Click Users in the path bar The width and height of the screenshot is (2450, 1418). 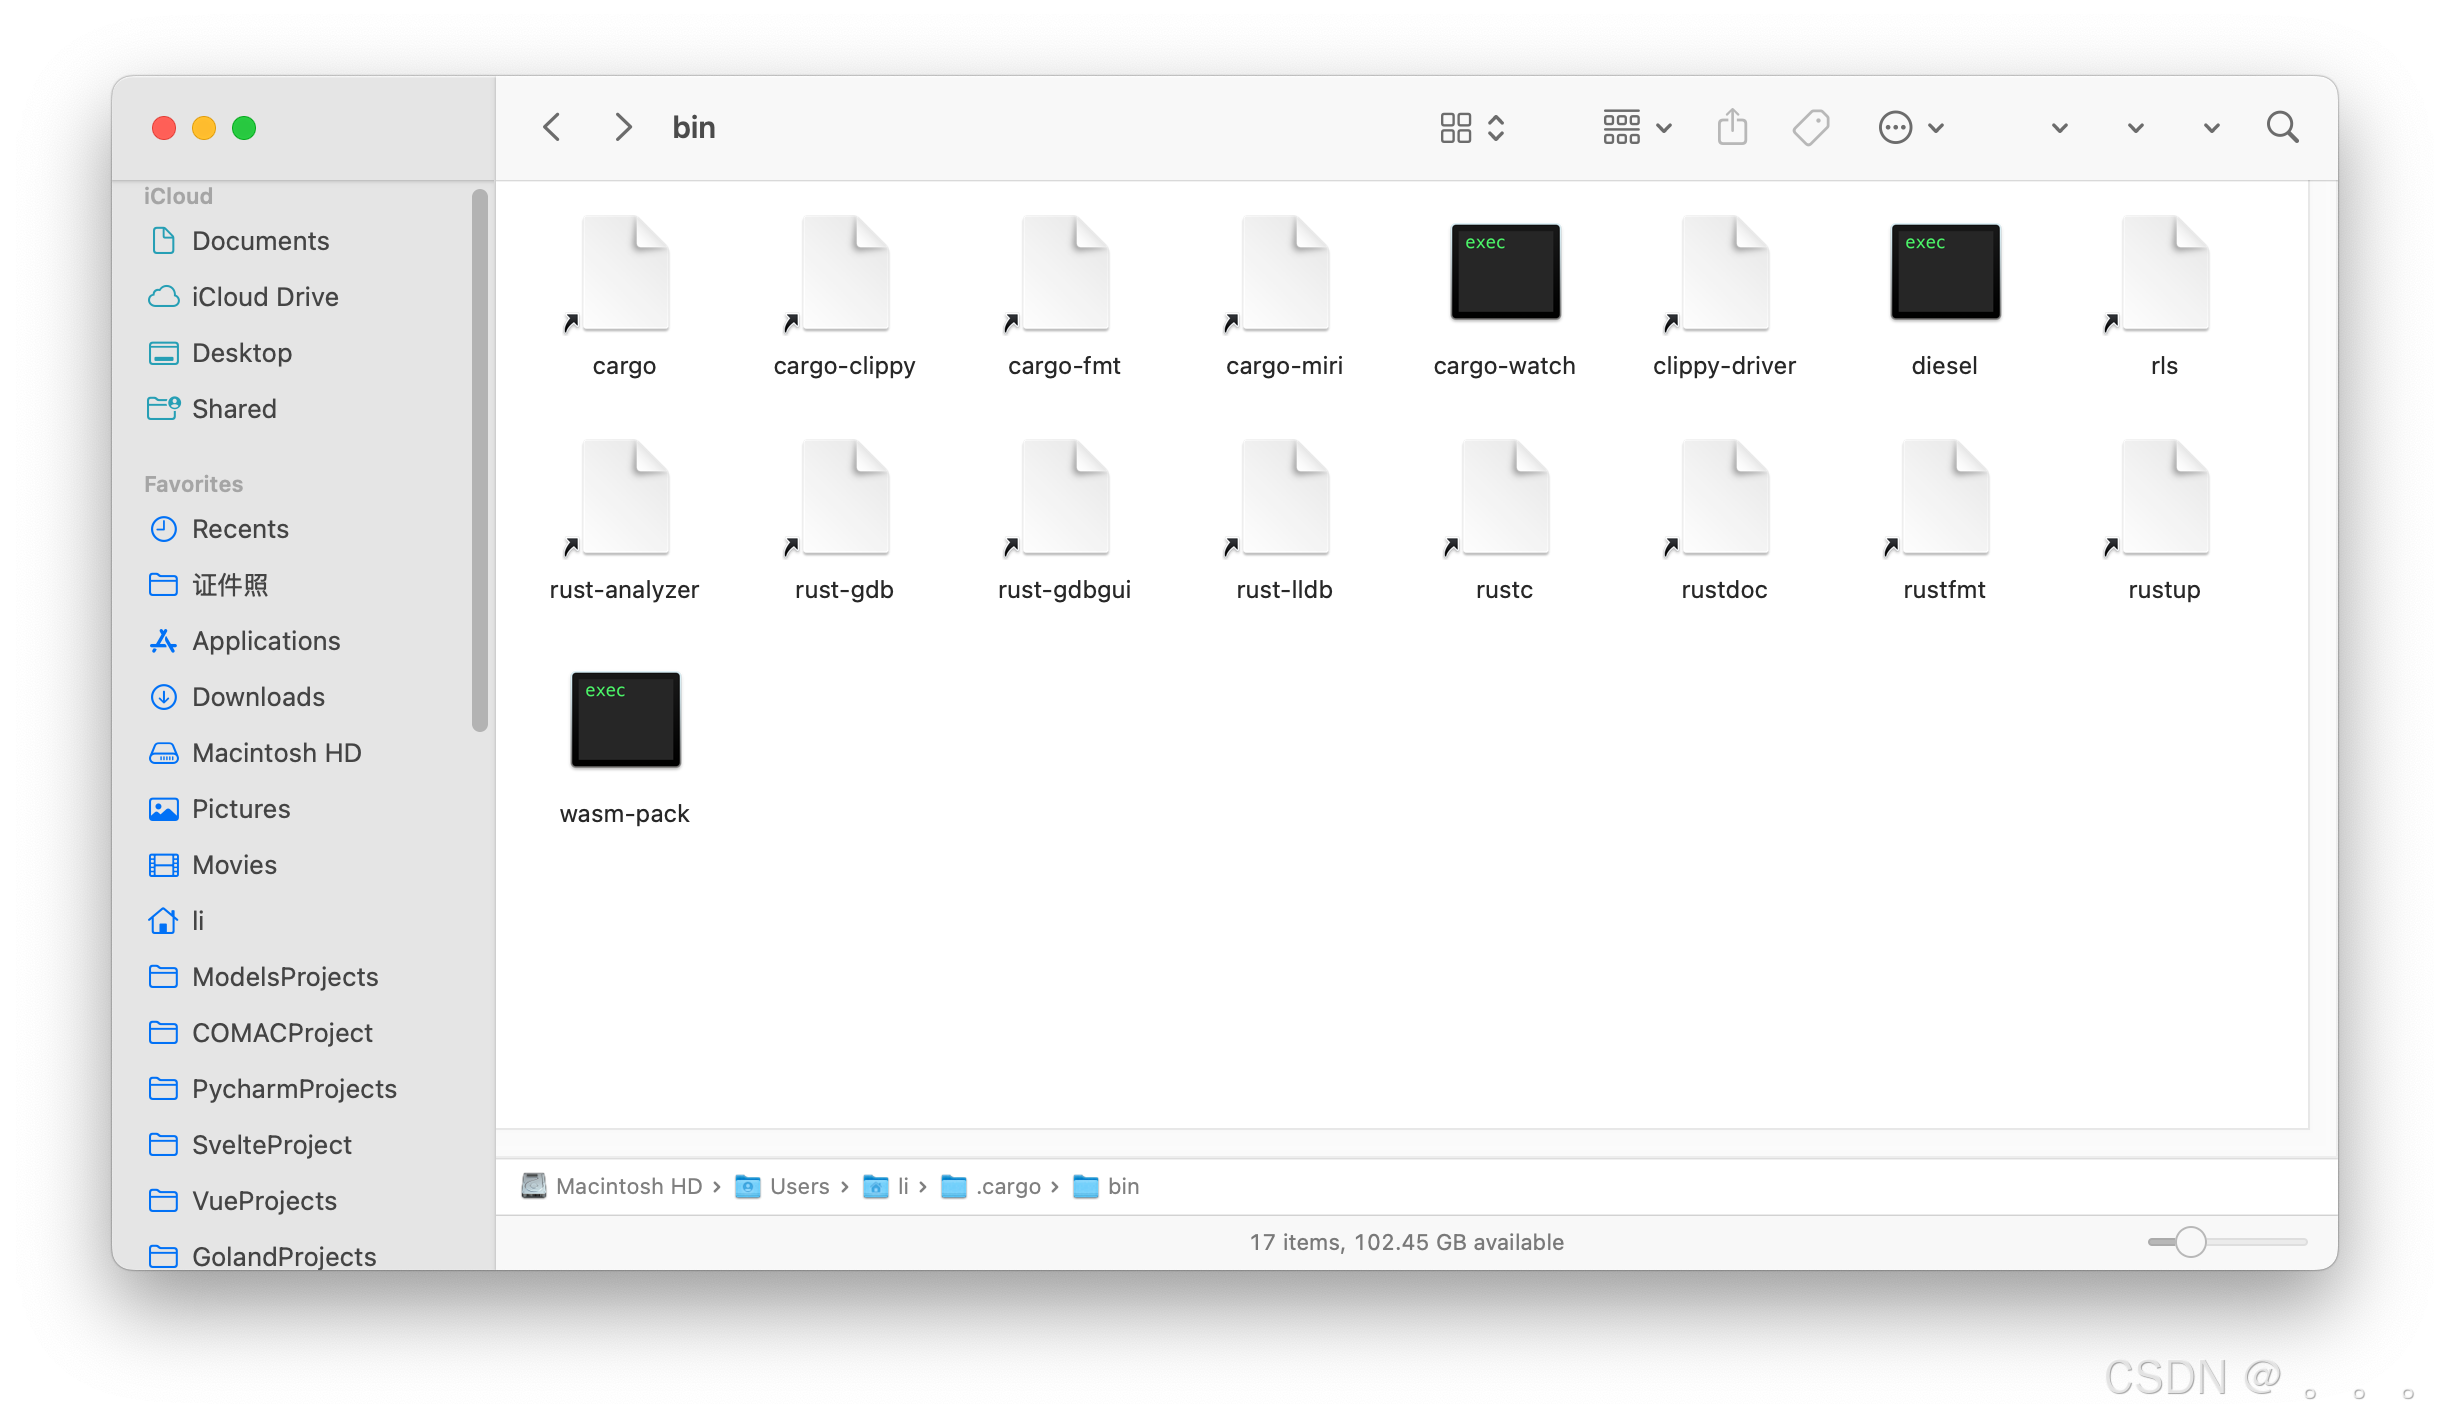[x=782, y=1186]
